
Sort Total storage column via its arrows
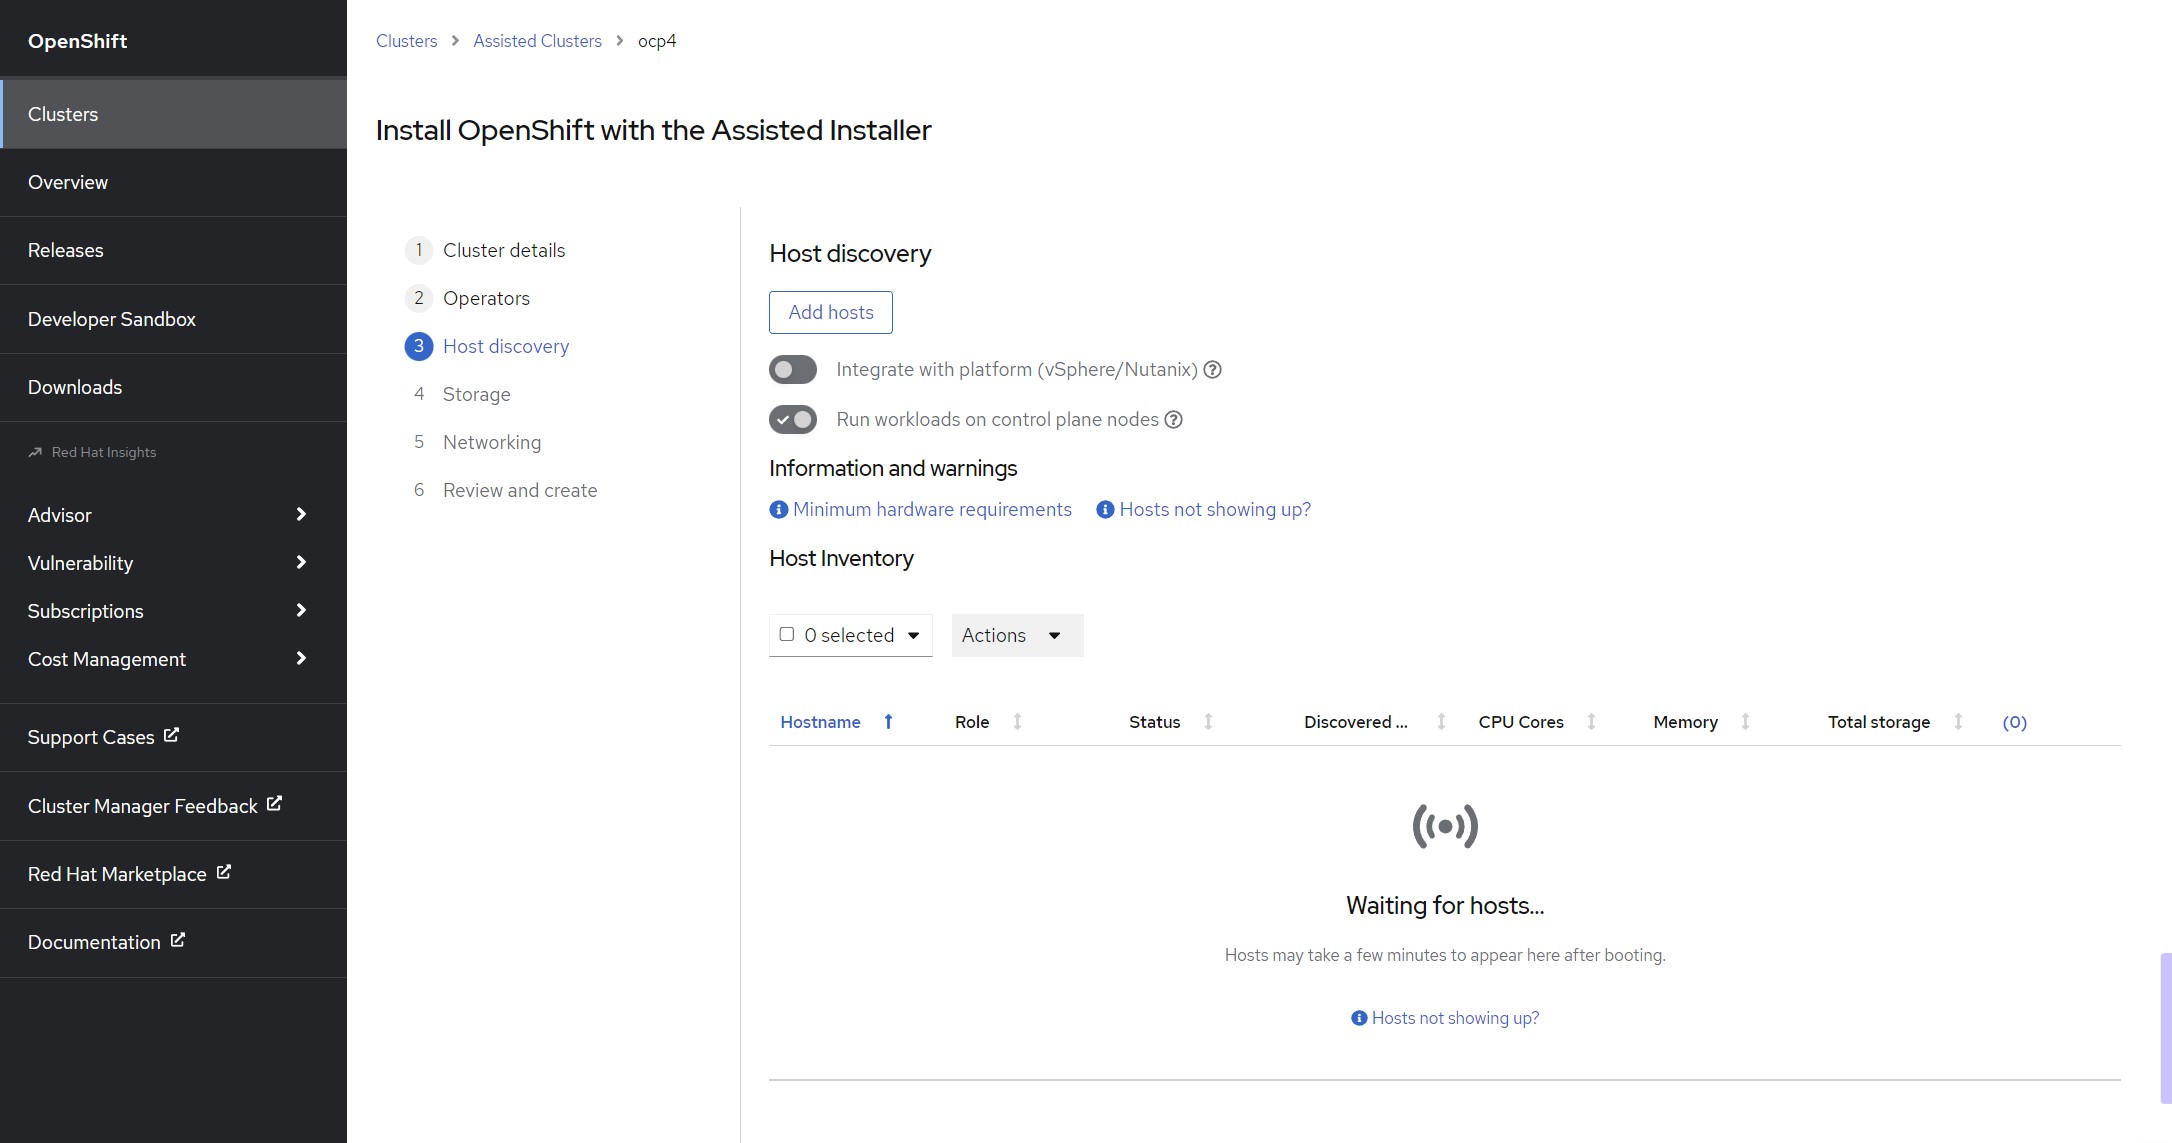pyautogui.click(x=1958, y=722)
